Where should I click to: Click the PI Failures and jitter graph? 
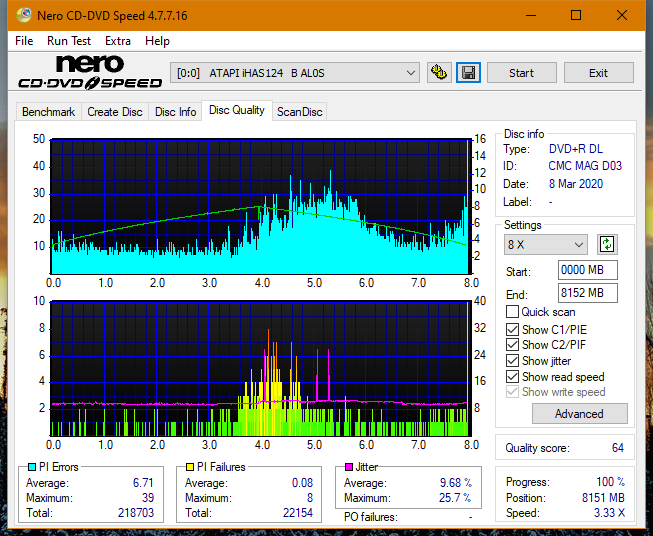[x=260, y=369]
